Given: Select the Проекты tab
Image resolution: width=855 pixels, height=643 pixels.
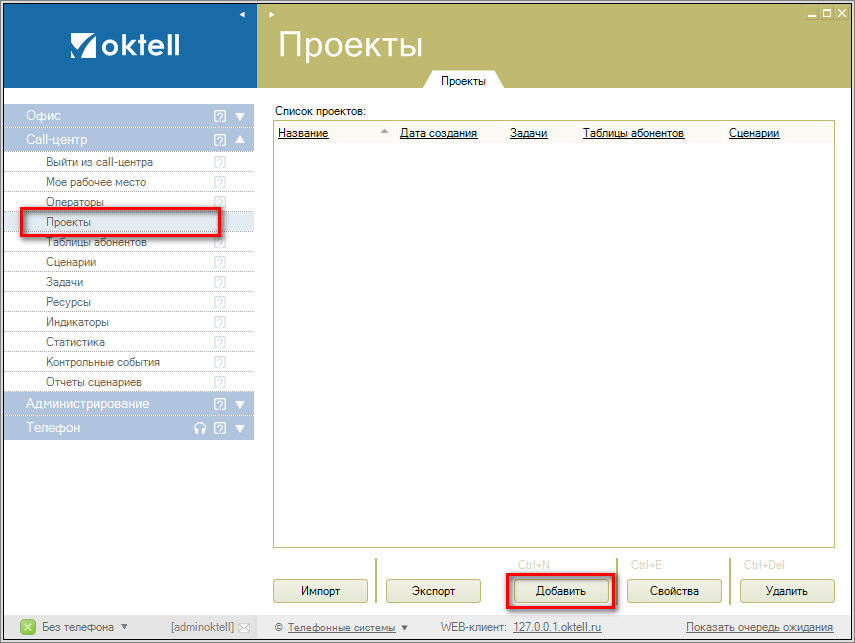Looking at the screenshot, I should (463, 81).
